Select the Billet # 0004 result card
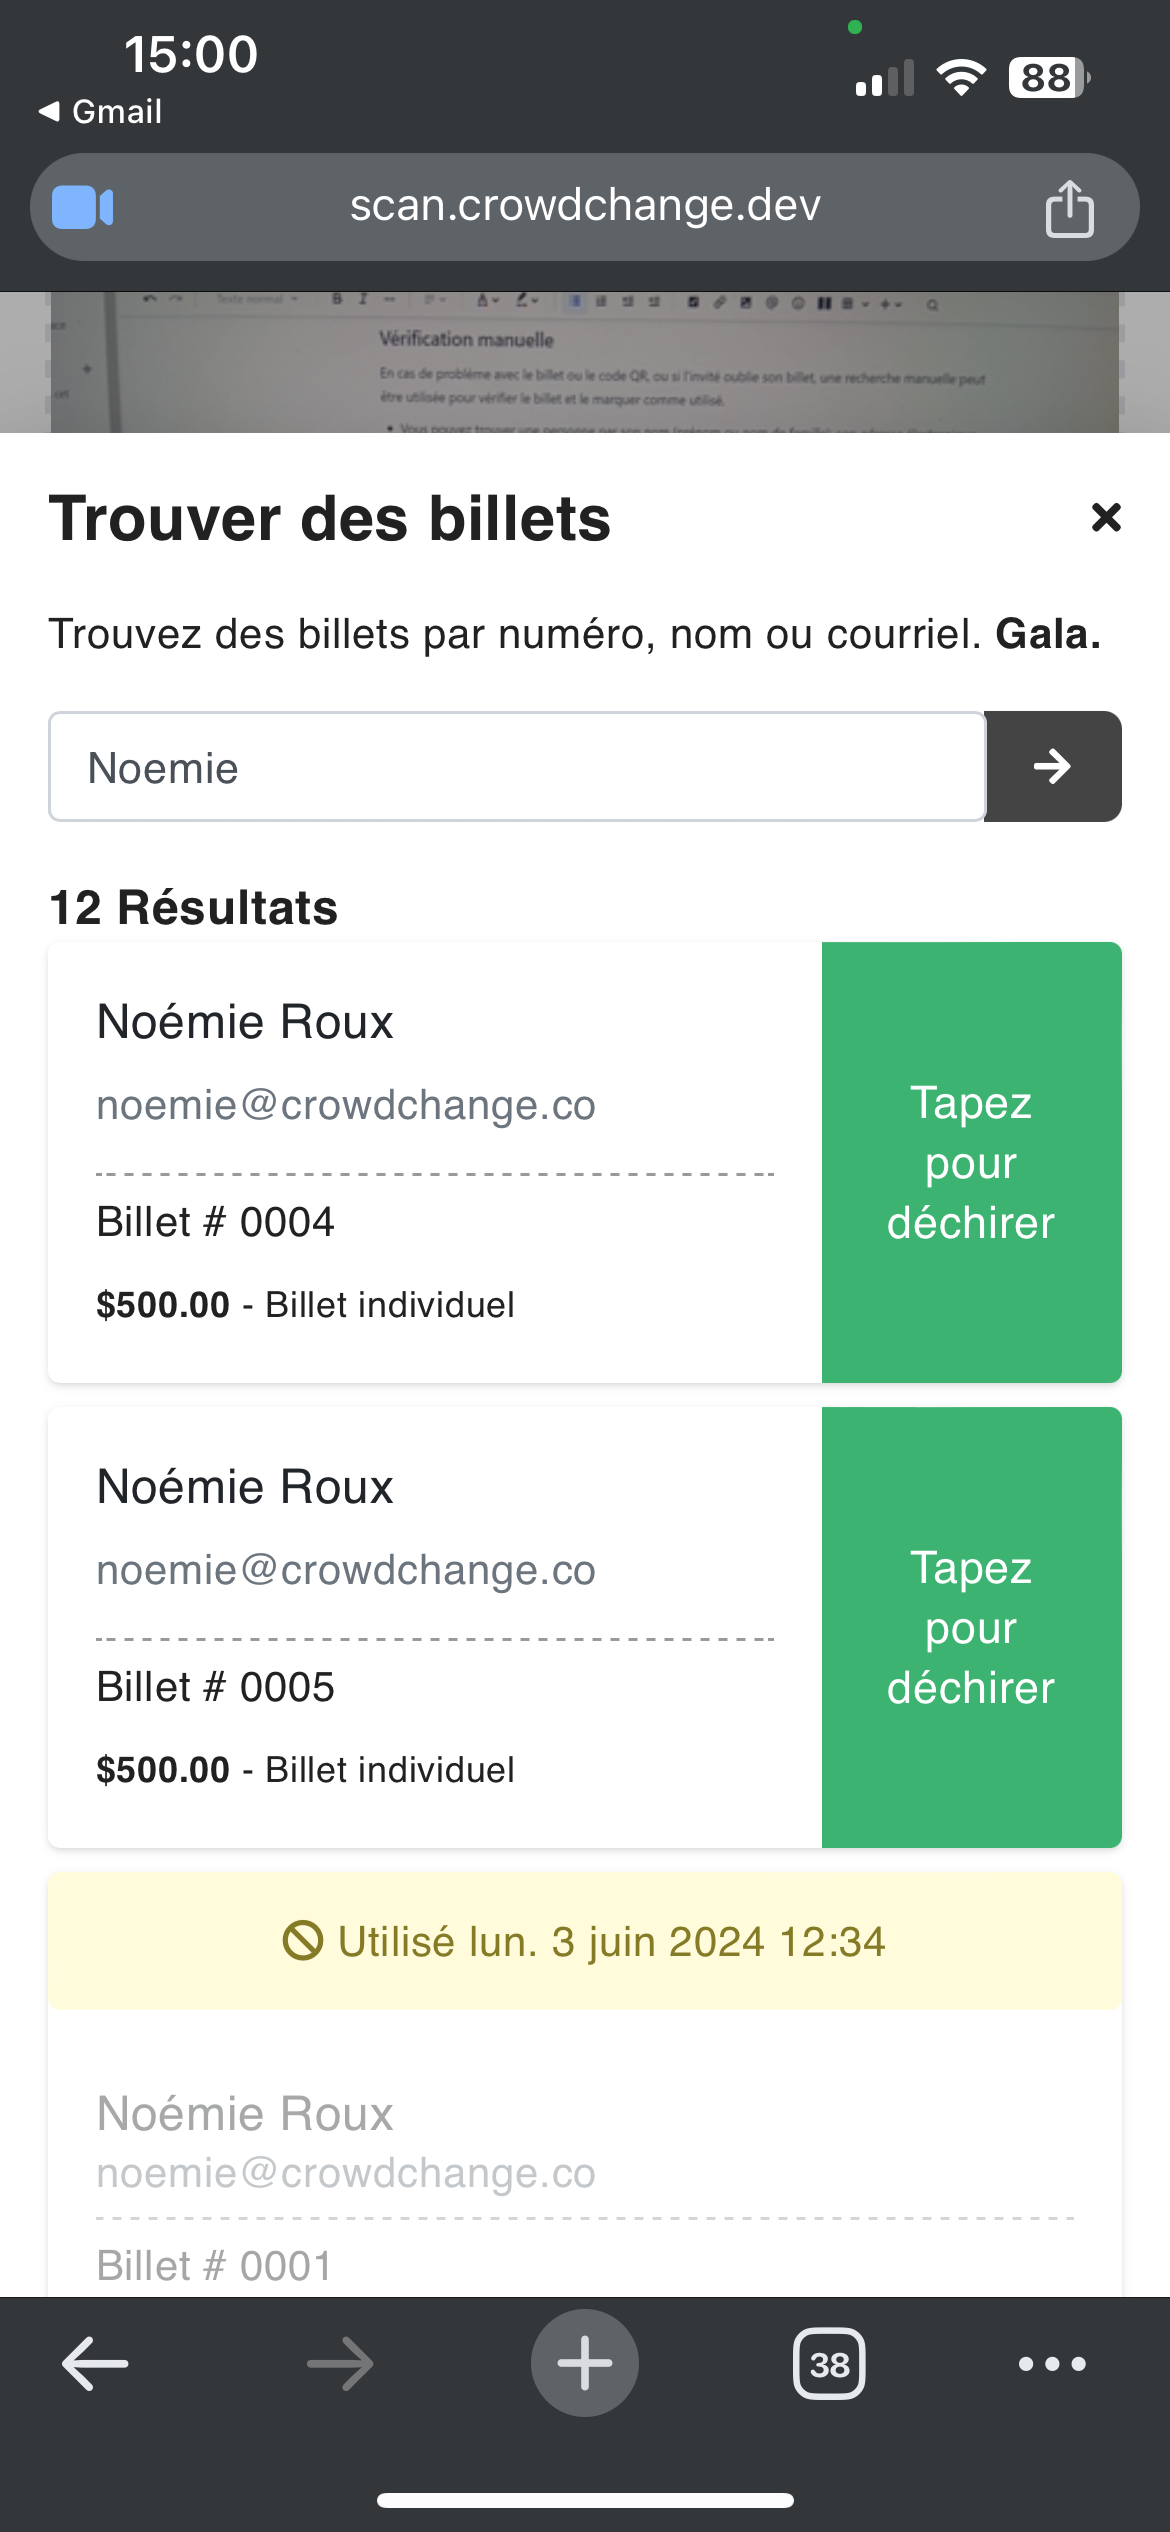The image size is (1170, 2532). pos(435,1162)
